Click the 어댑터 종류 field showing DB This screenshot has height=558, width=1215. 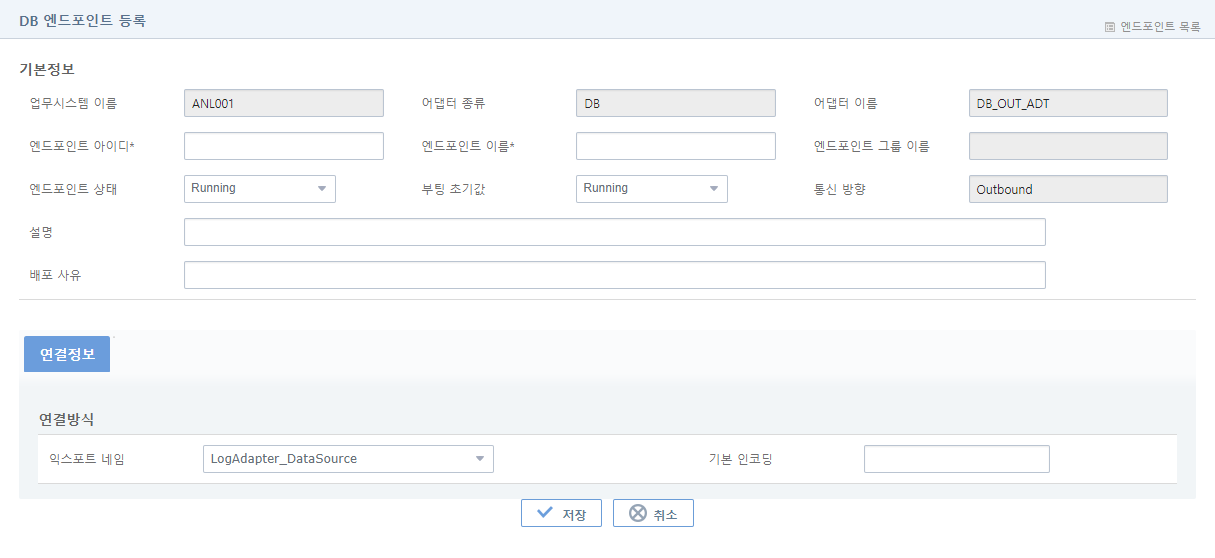[x=676, y=103]
